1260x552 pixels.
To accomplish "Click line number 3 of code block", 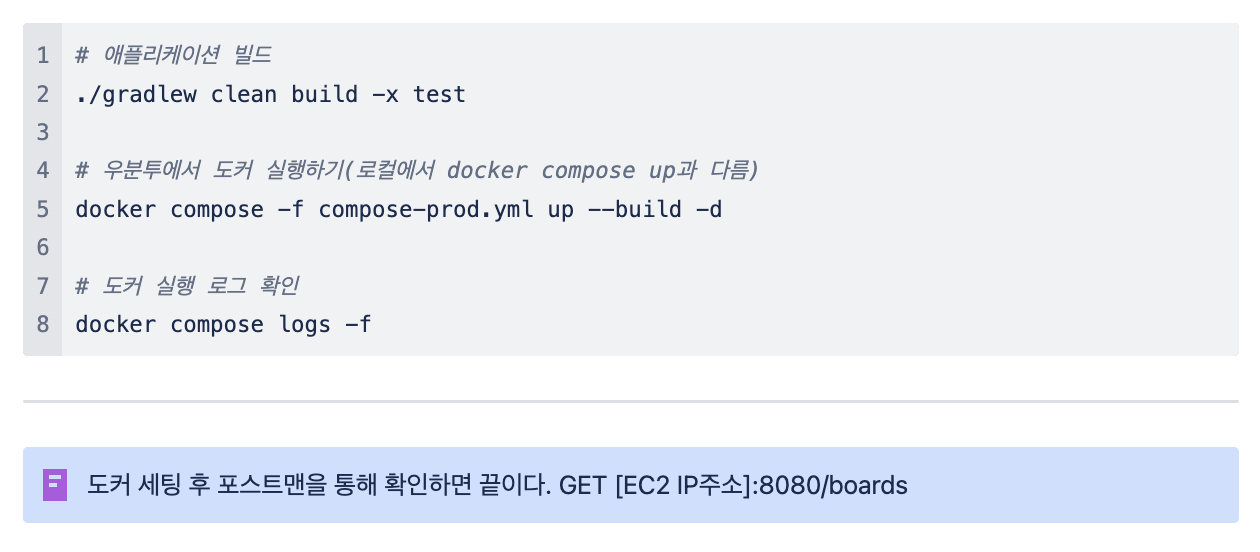I will click(x=43, y=133).
